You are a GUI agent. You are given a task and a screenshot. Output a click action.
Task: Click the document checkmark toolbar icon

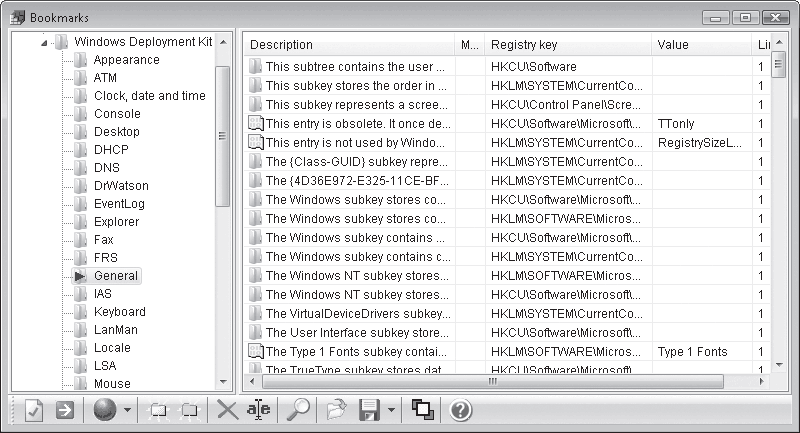34,410
